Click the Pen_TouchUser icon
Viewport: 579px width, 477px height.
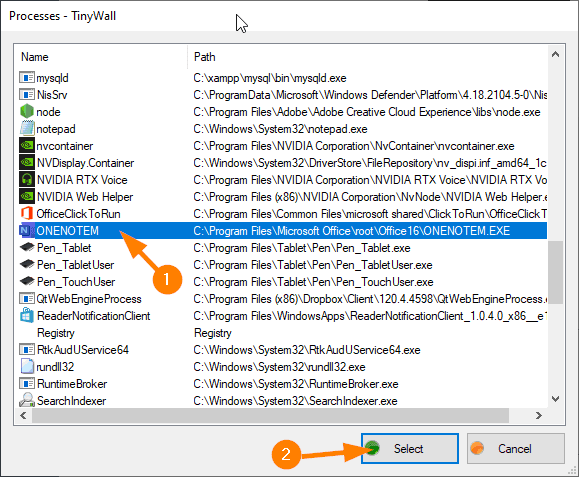pos(27,281)
